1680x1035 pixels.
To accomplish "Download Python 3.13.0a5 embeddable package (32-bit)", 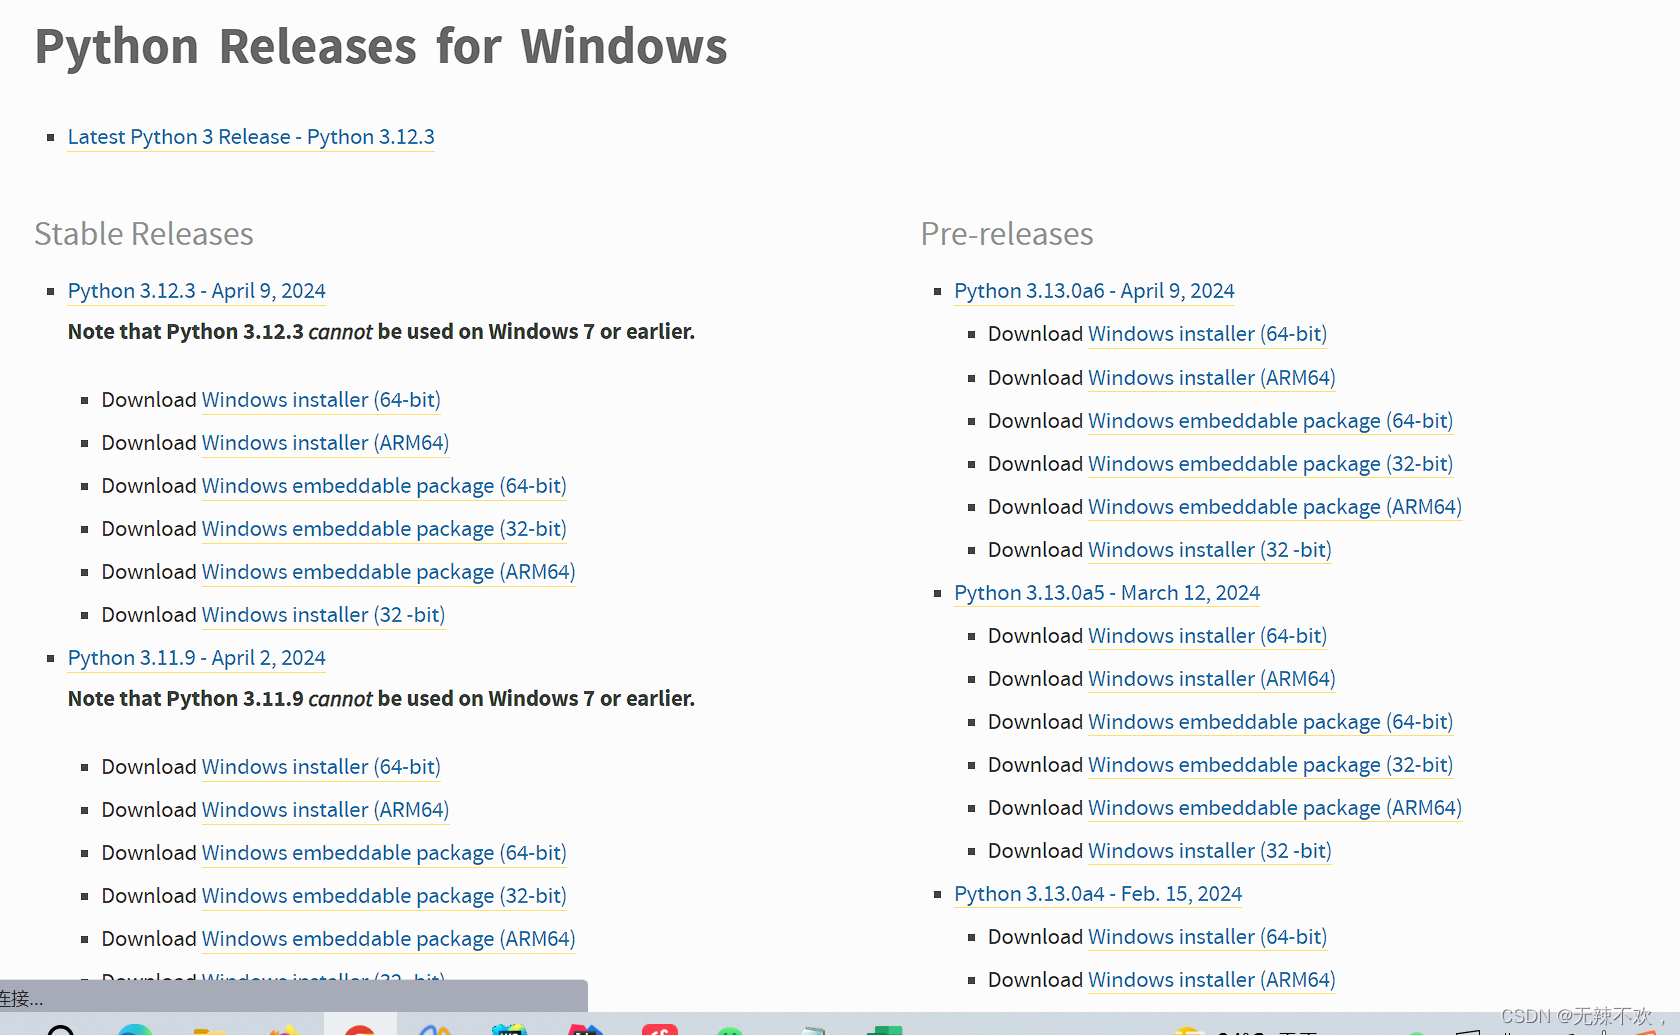I will click(x=1270, y=765).
